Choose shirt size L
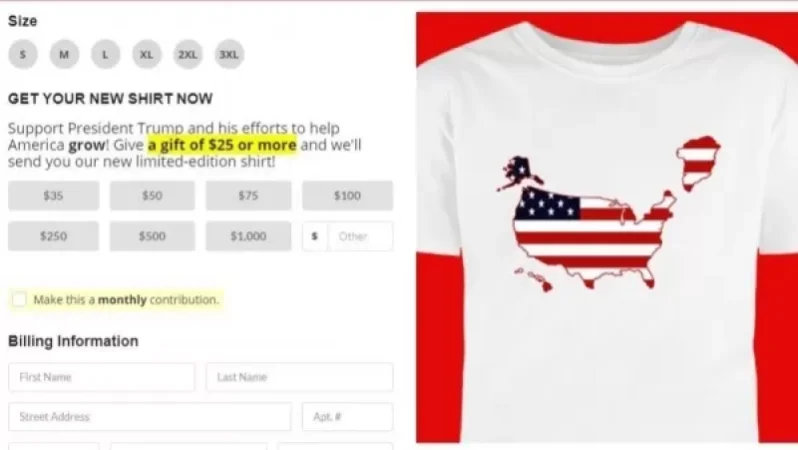 pyautogui.click(x=105, y=54)
